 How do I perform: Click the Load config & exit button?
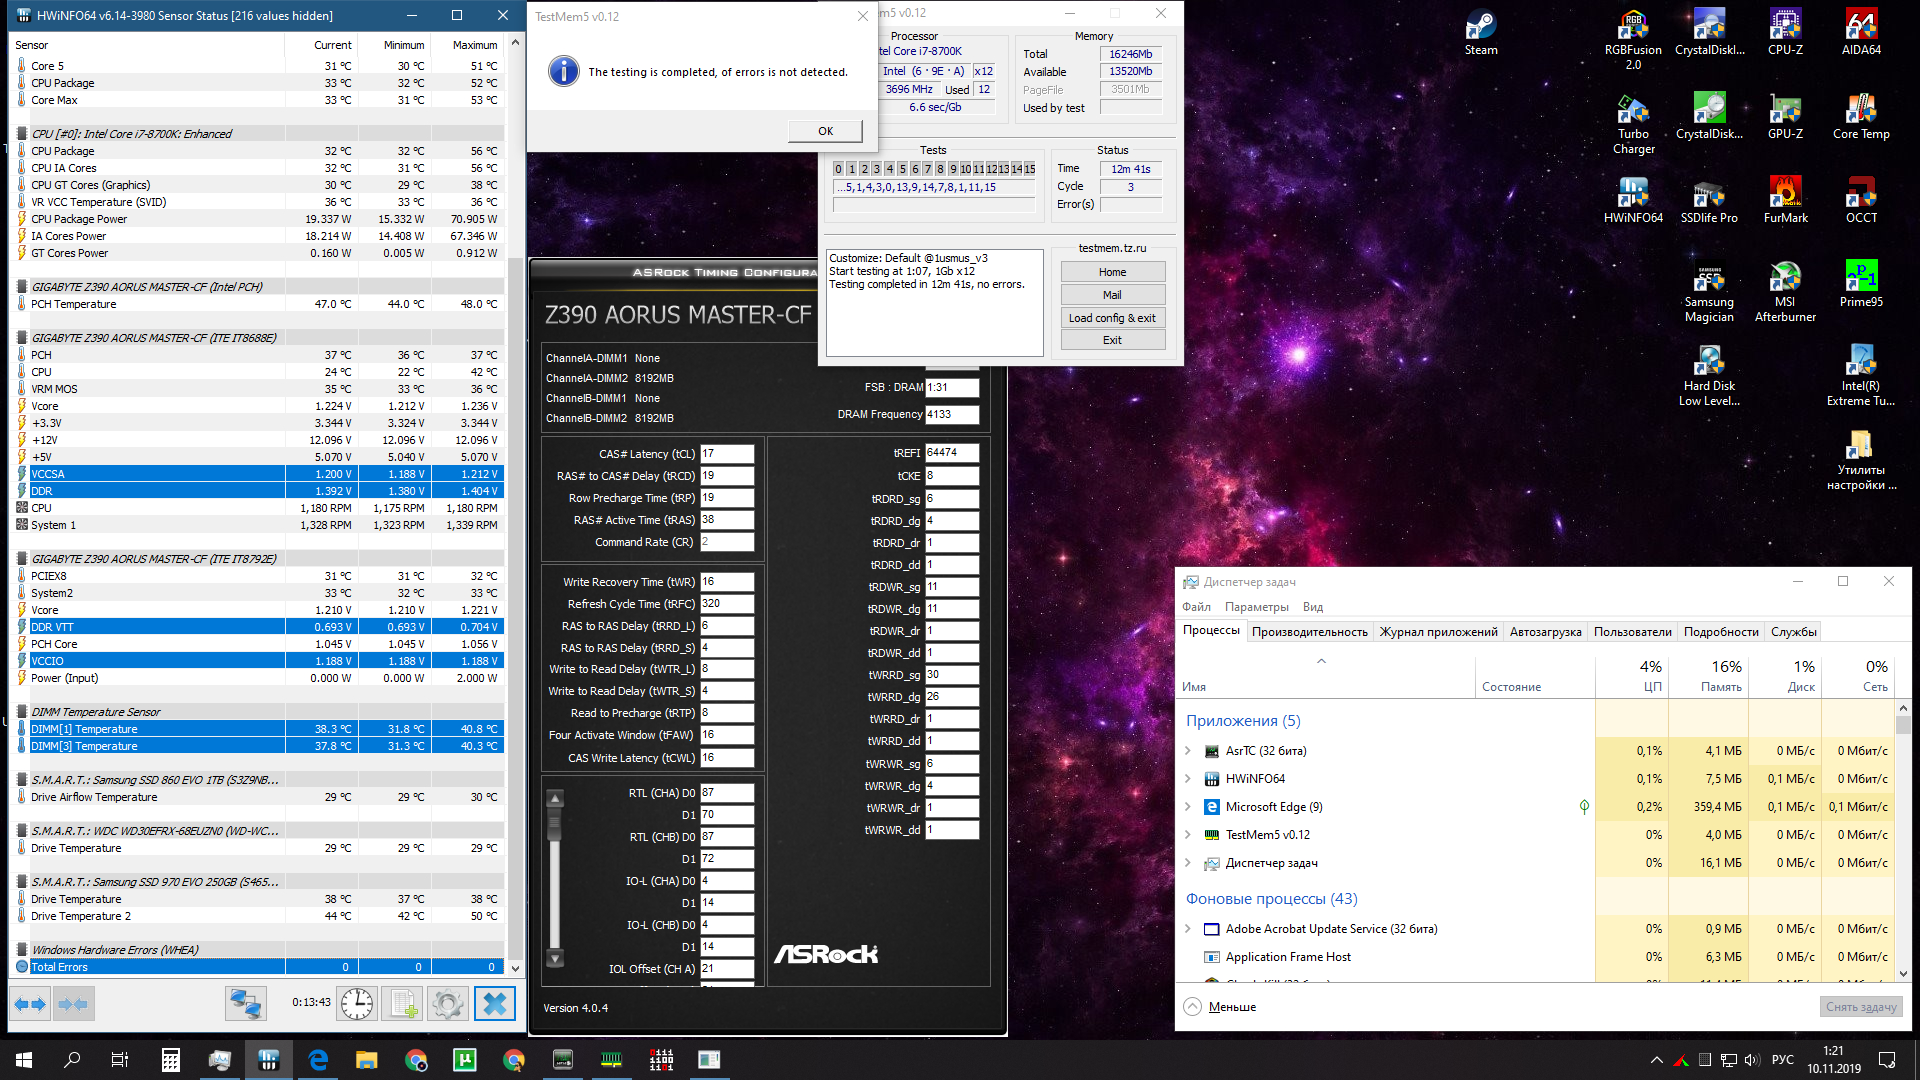(1112, 318)
